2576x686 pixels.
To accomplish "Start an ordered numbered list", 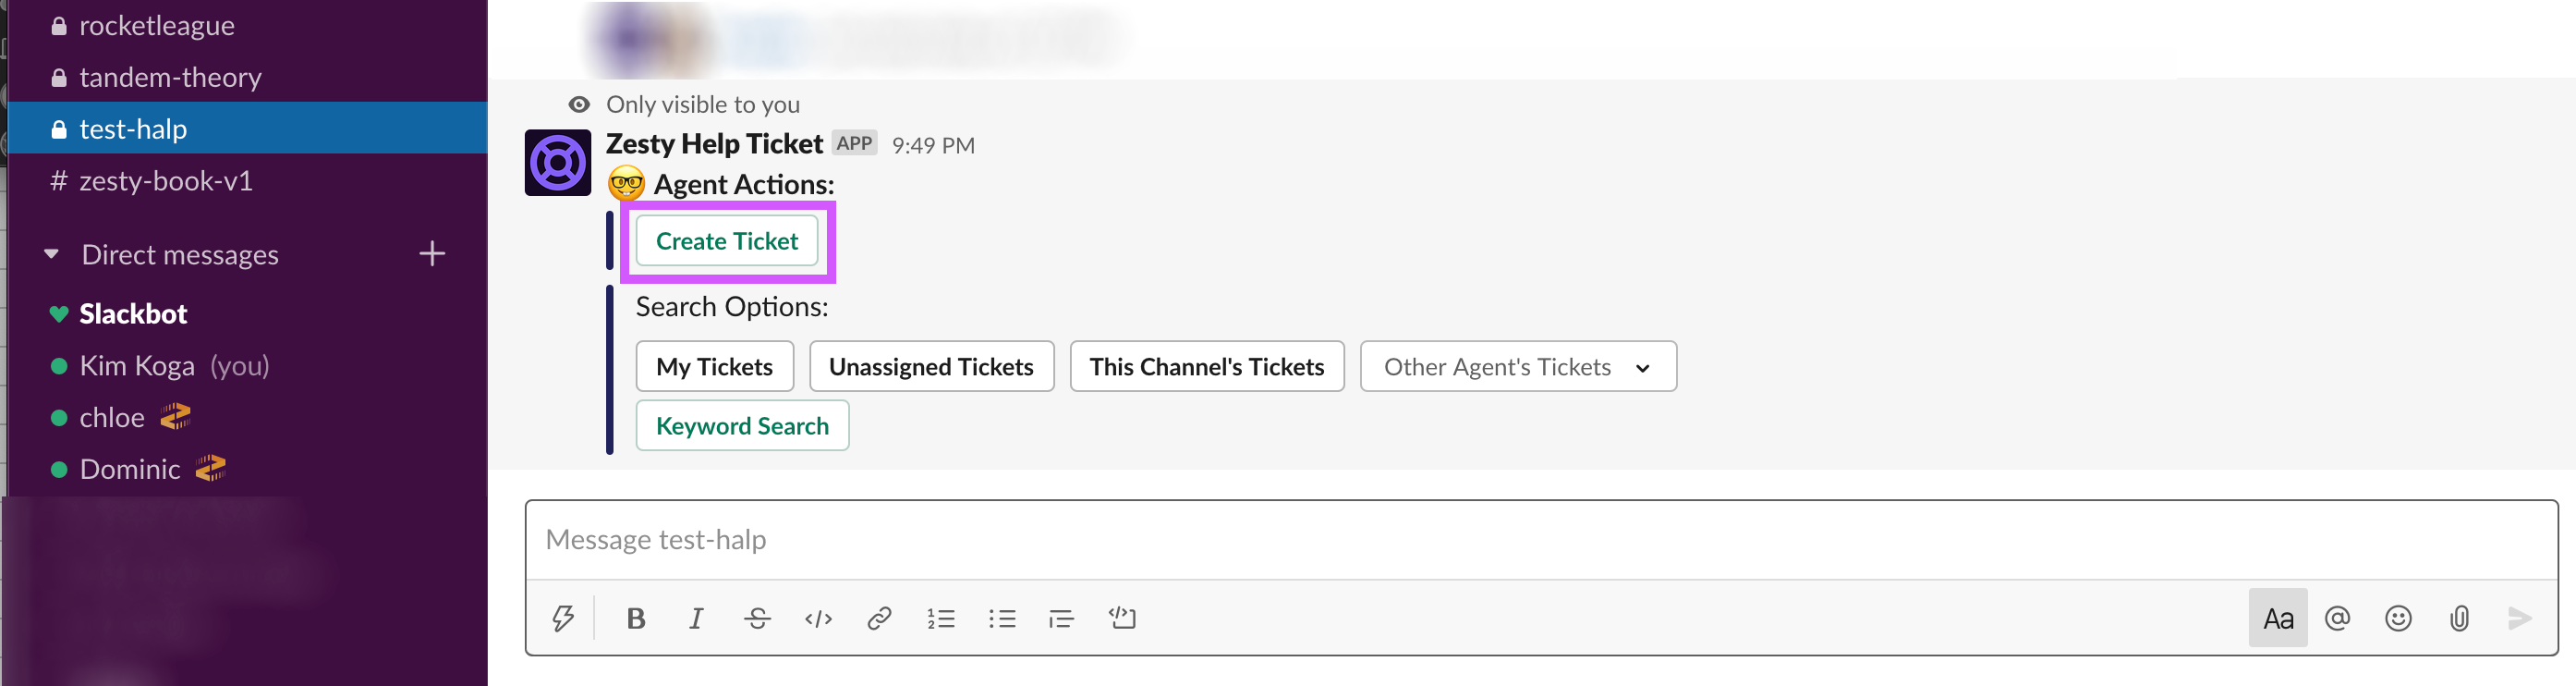I will point(940,618).
